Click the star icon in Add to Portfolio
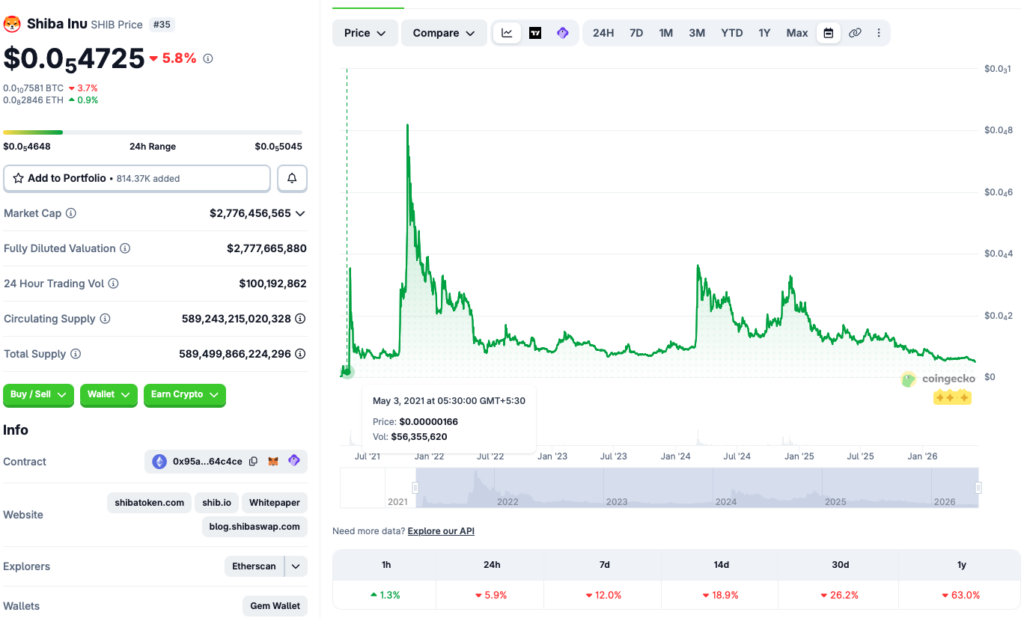1024x618 pixels. (x=18, y=178)
